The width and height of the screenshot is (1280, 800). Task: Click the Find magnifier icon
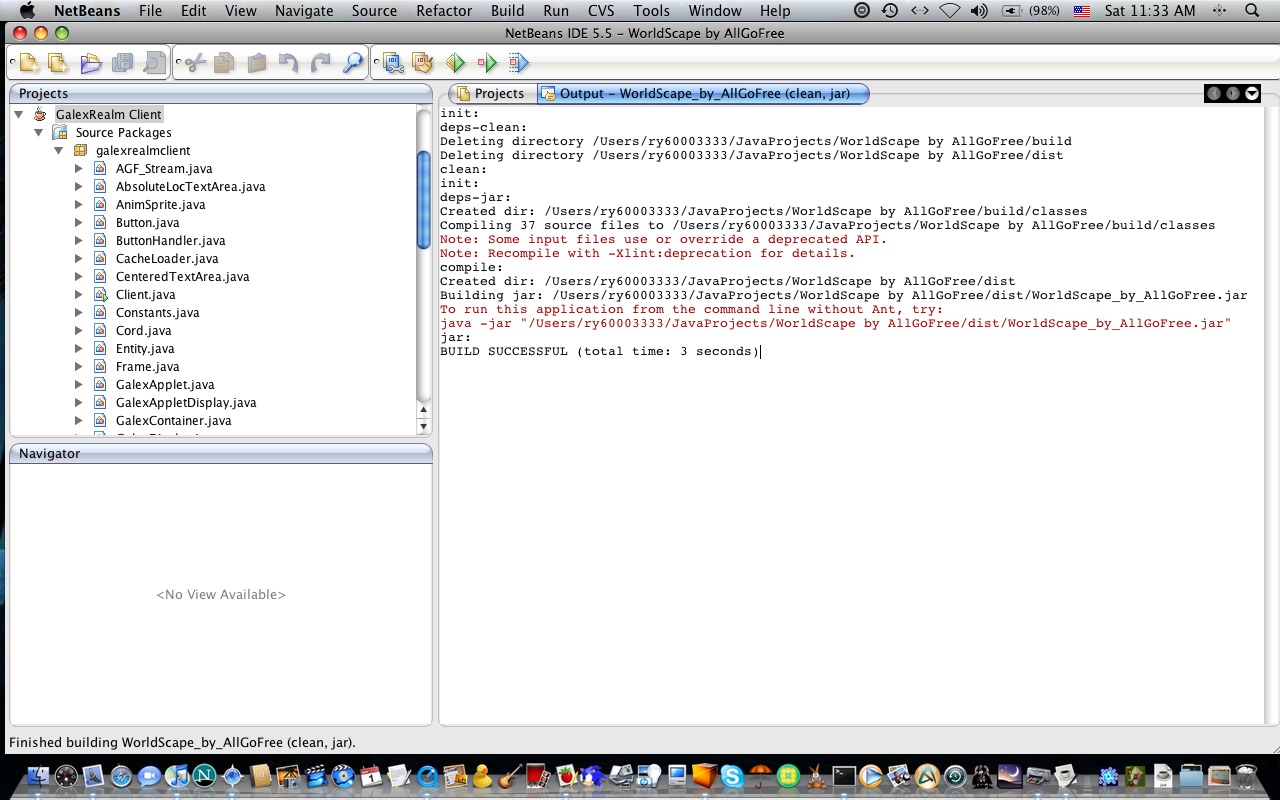352,64
